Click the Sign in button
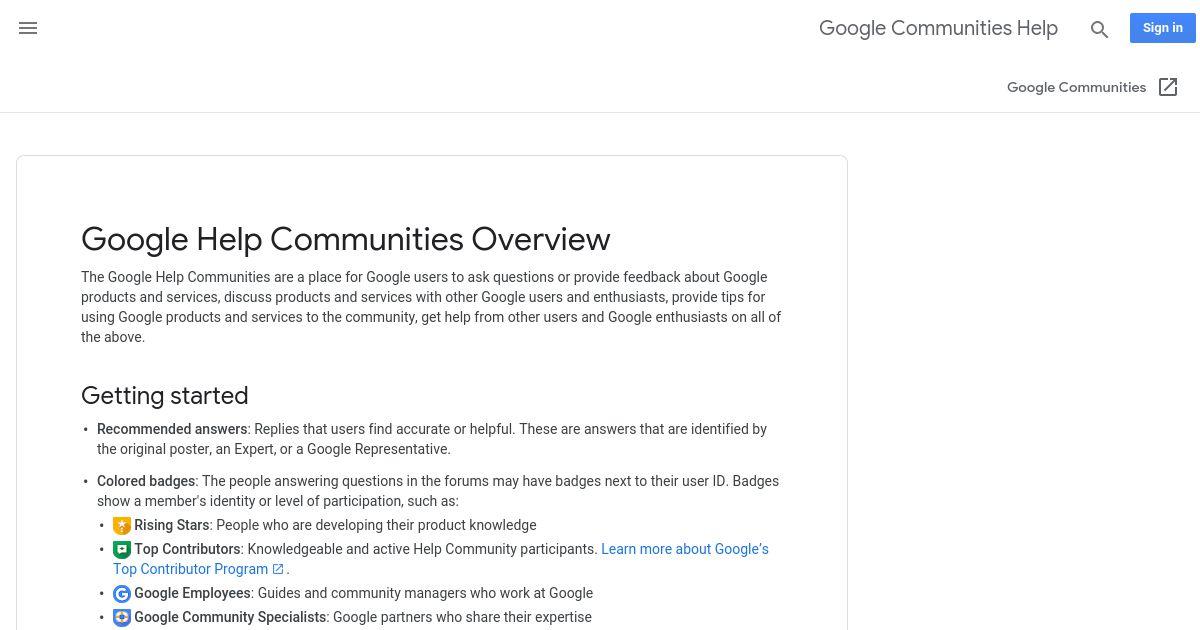 pyautogui.click(x=1163, y=28)
